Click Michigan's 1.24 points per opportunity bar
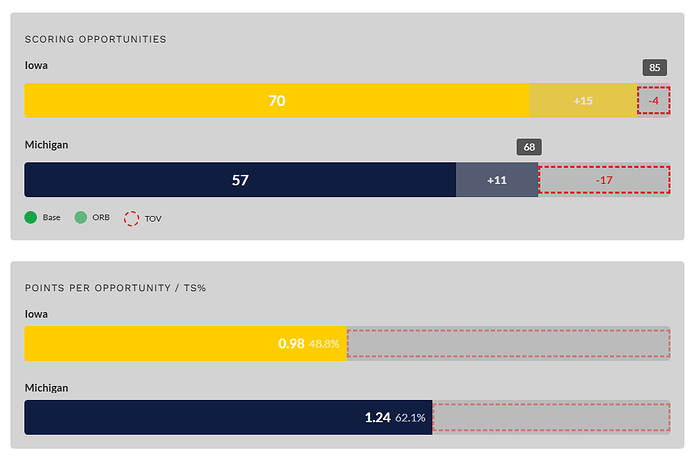Viewport: 690px width, 463px height. coord(228,417)
